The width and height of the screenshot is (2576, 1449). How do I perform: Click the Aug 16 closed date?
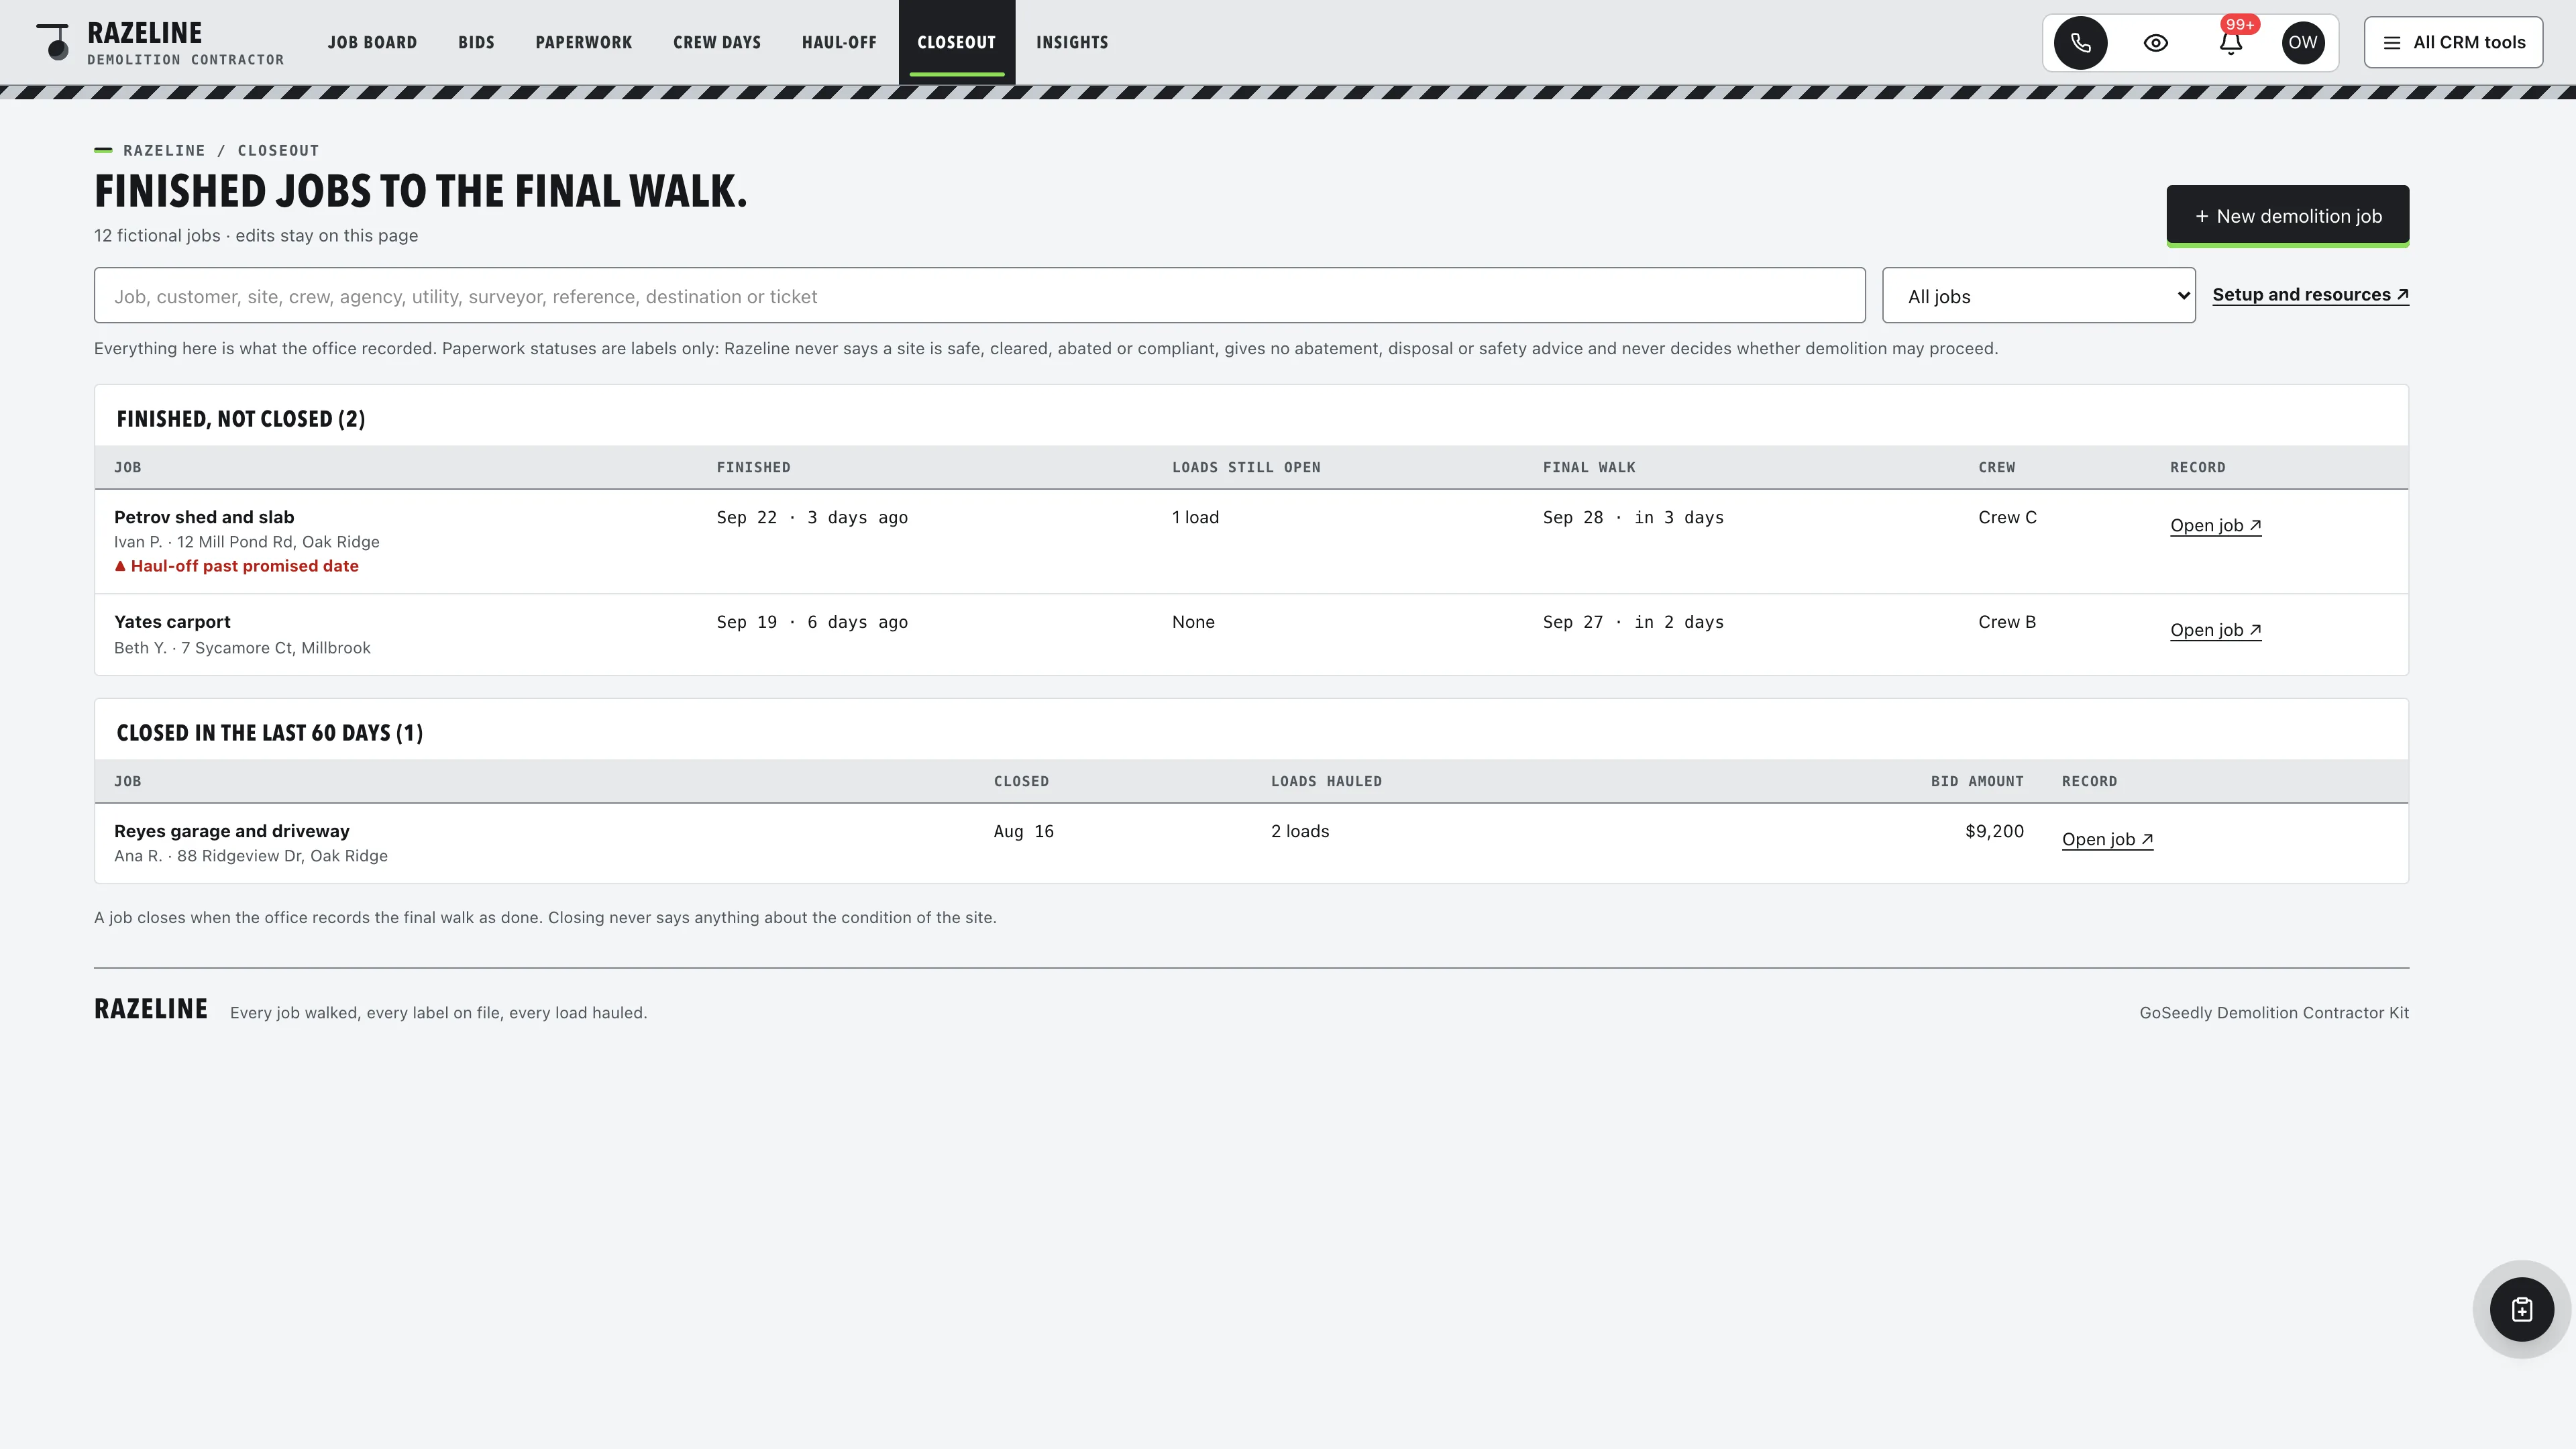point(1023,831)
